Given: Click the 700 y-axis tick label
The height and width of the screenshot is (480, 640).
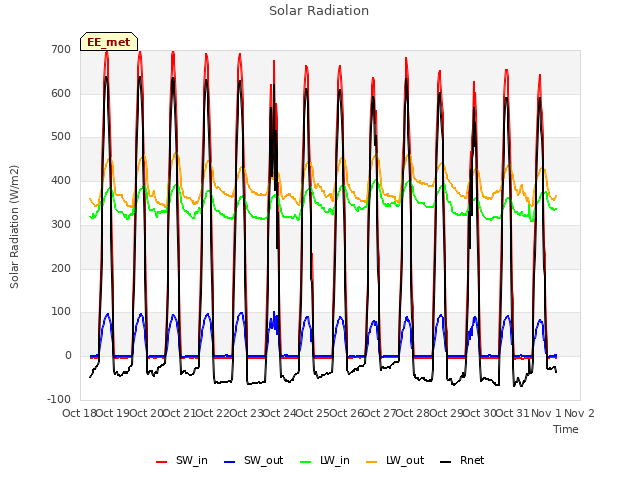Looking at the screenshot, I should tap(61, 49).
